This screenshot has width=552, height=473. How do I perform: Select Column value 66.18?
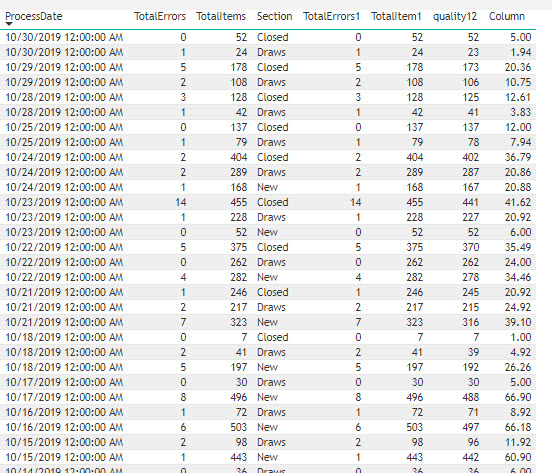(518, 427)
